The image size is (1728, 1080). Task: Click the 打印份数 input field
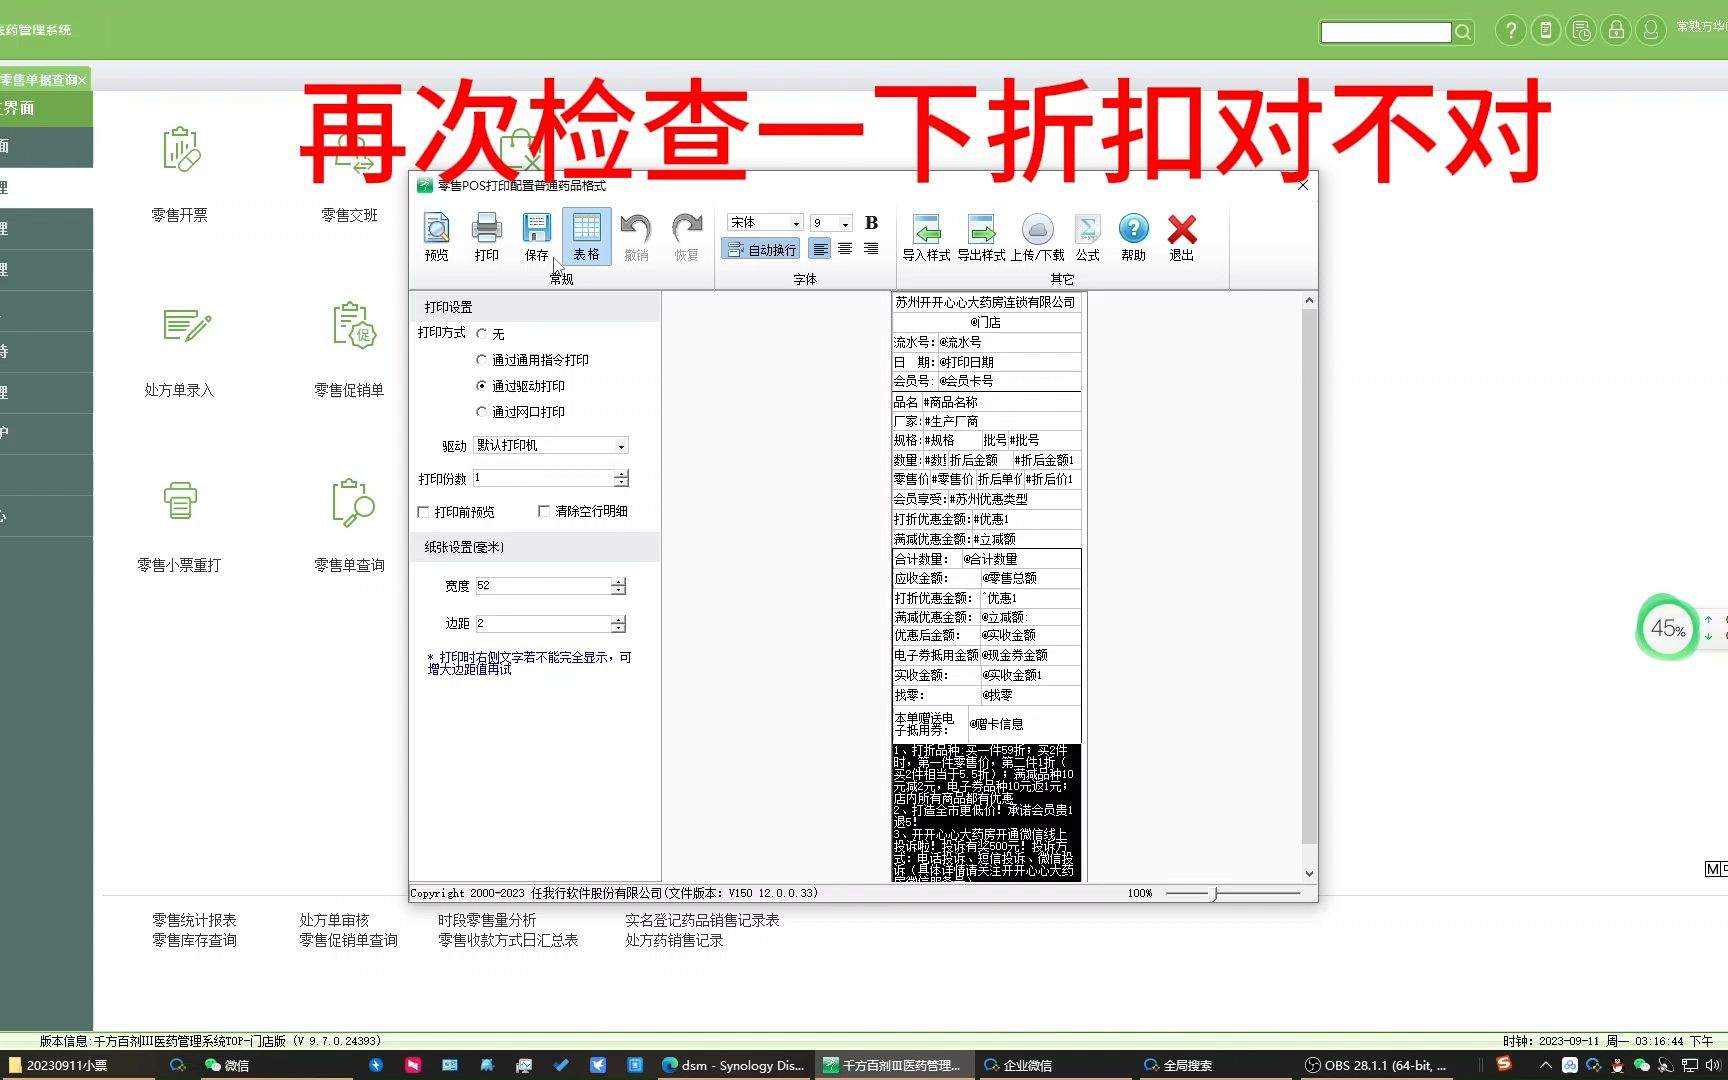click(x=543, y=479)
